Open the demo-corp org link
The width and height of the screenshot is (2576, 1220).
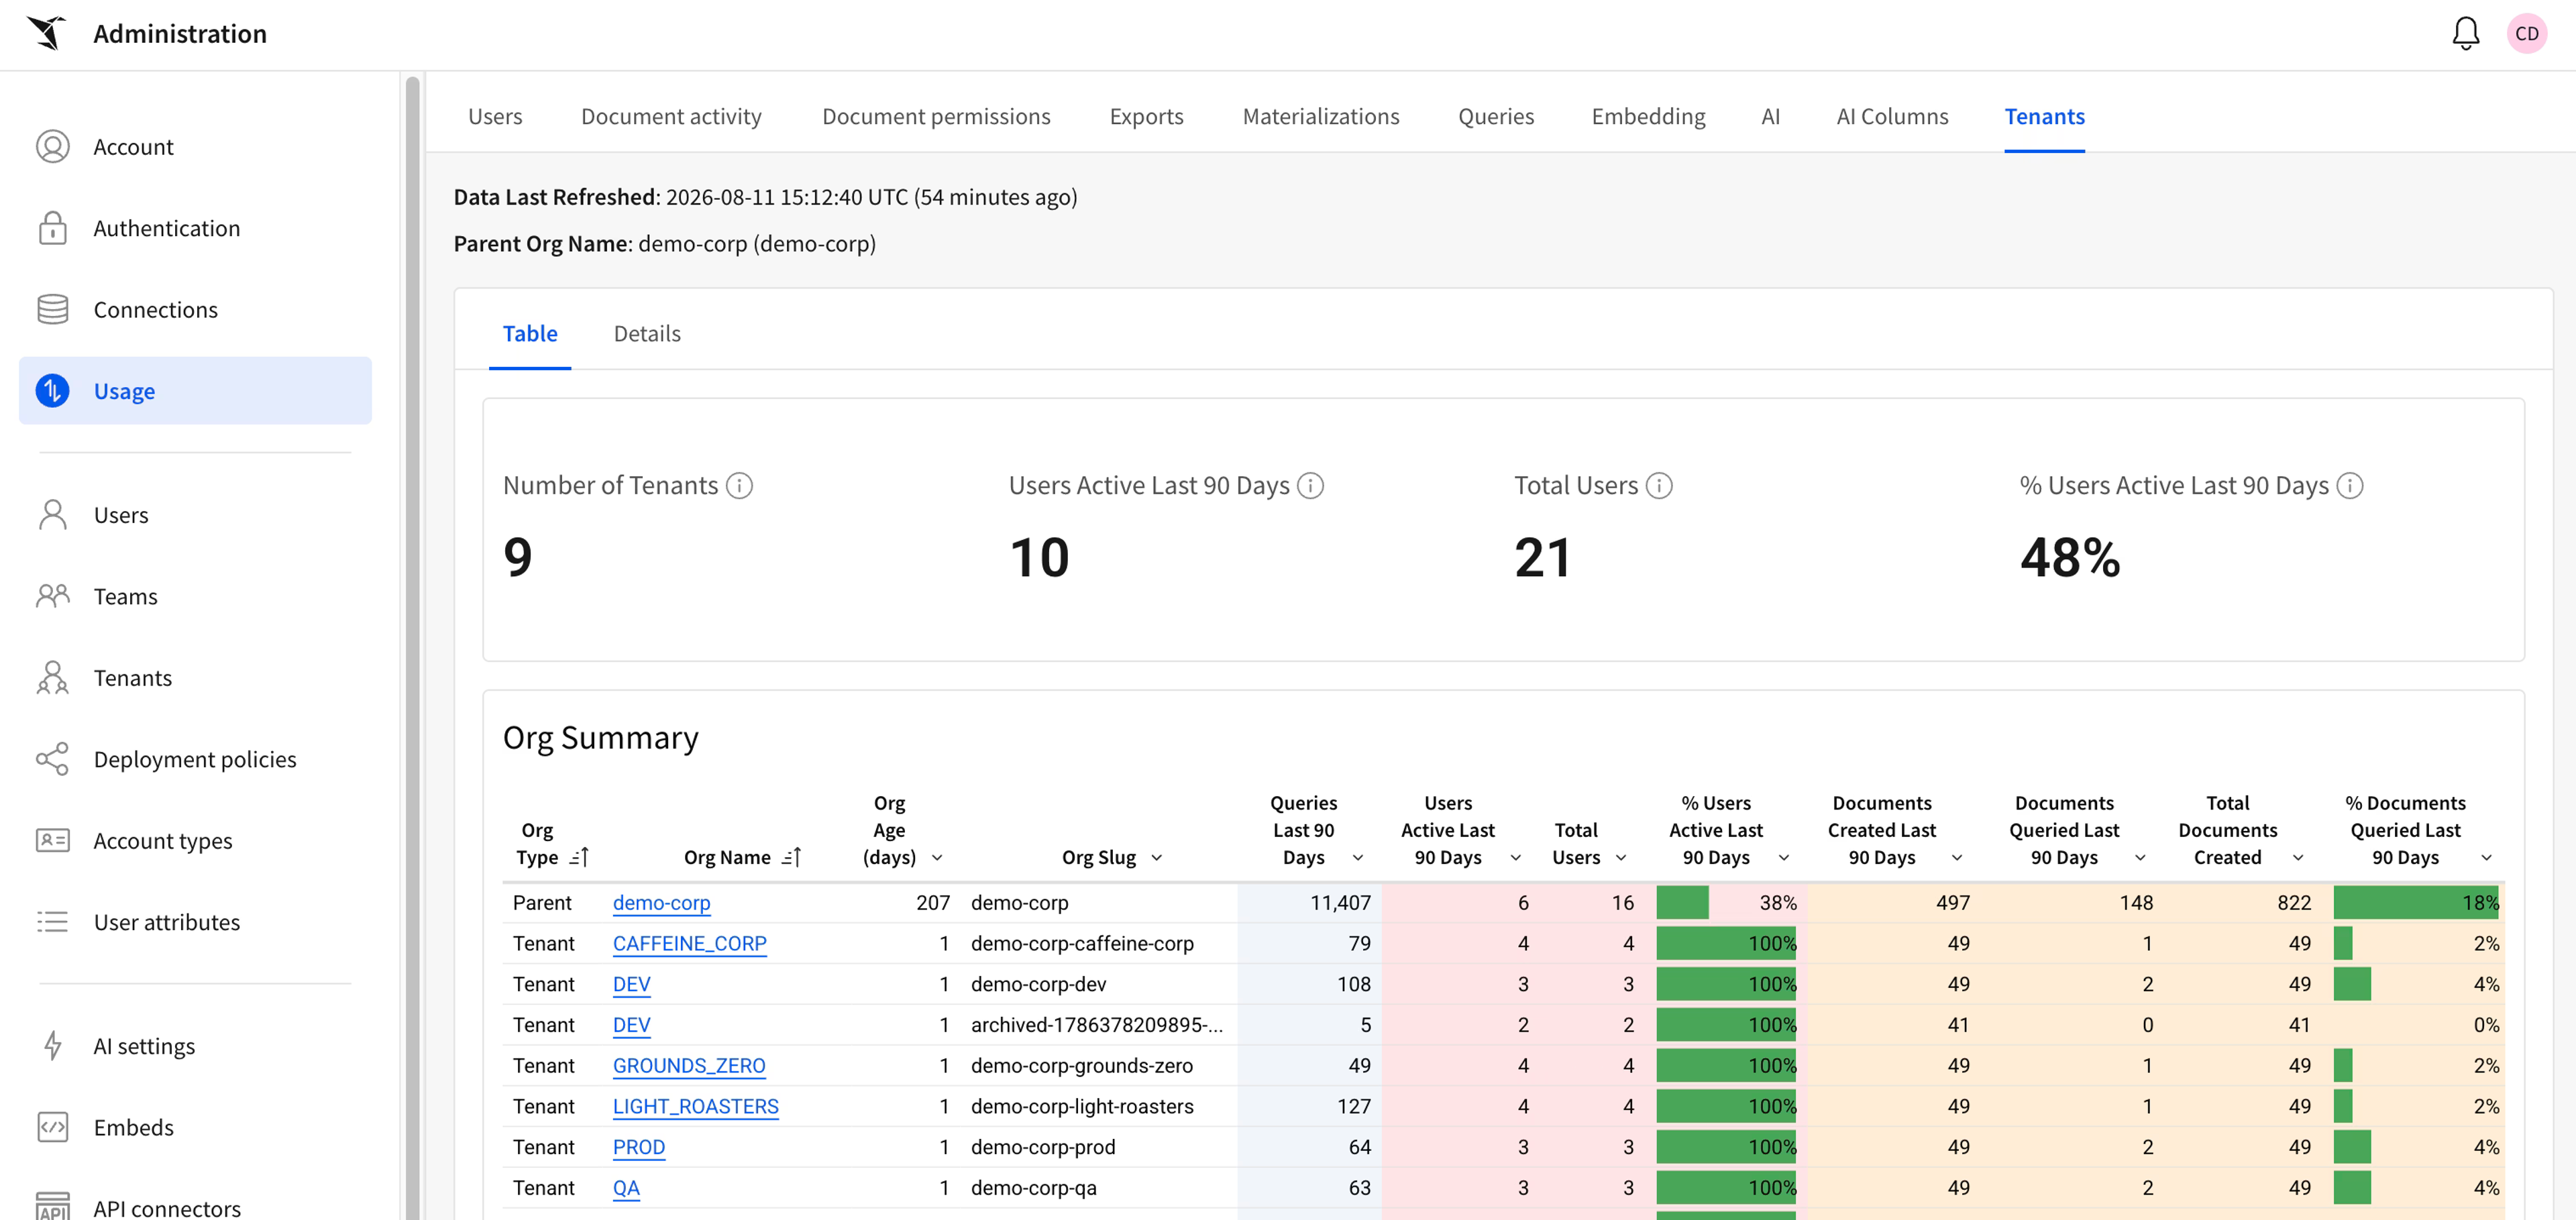[x=661, y=903]
